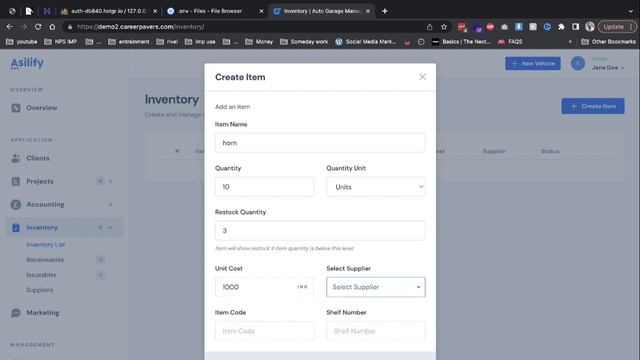This screenshot has height=360, width=640.
Task: Open the Quantity Unit dropdown
Action: (376, 187)
